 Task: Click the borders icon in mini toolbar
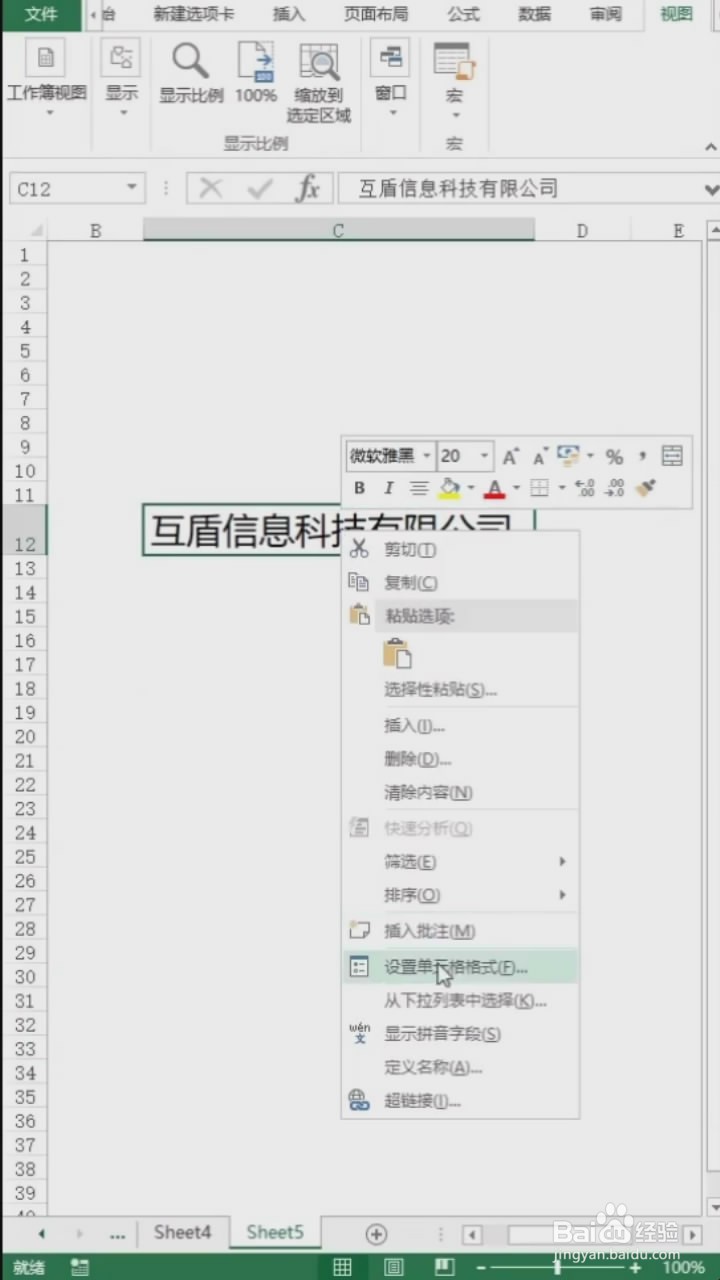point(540,488)
